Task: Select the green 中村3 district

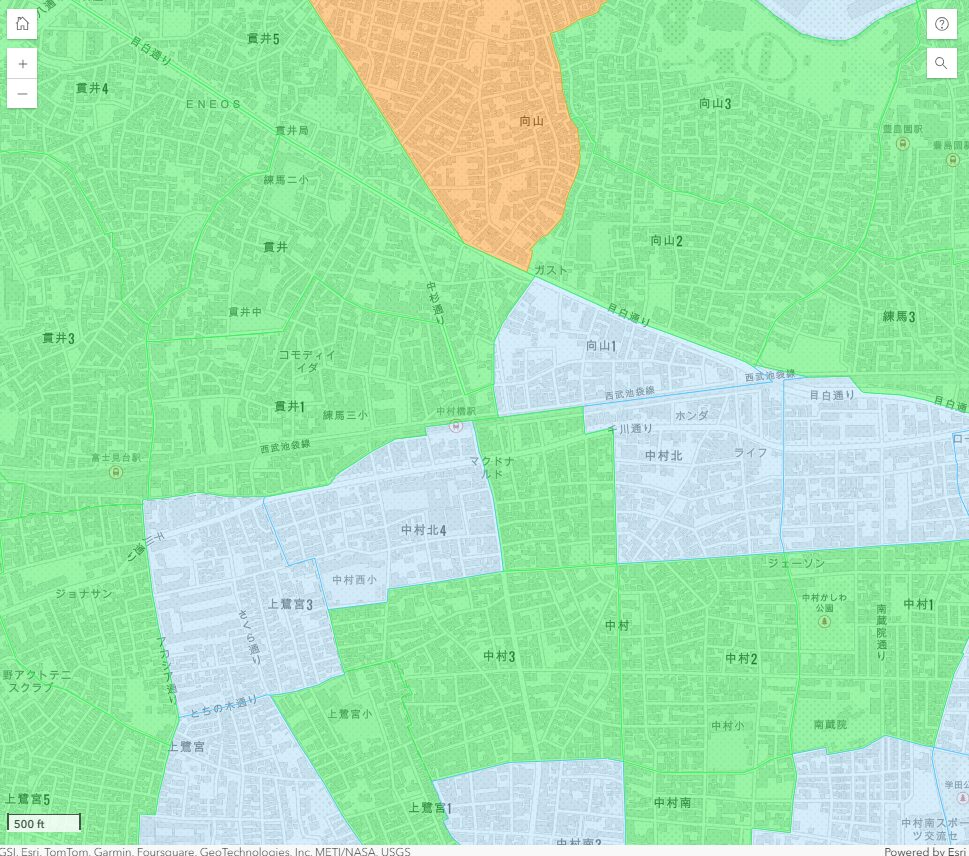Action: 498,656
